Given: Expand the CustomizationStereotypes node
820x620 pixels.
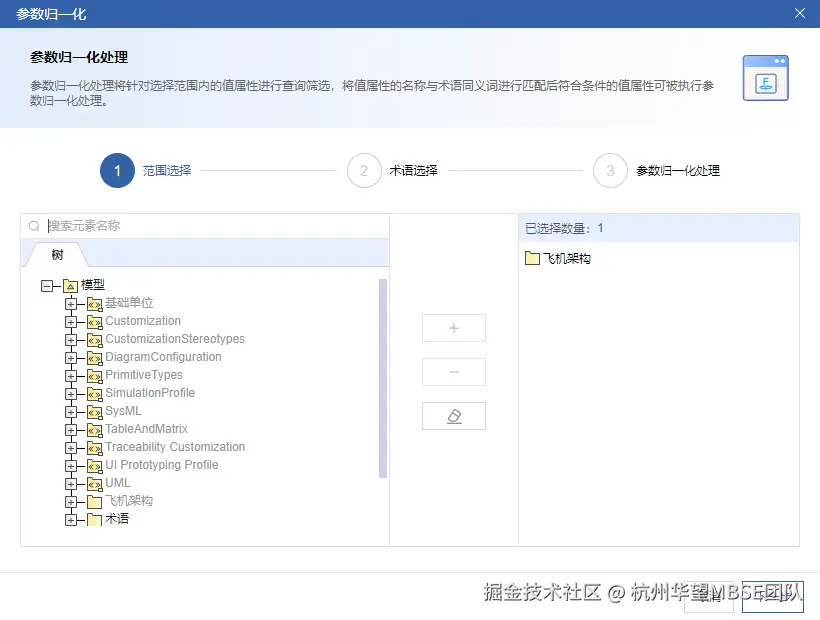Looking at the screenshot, I should [71, 340].
